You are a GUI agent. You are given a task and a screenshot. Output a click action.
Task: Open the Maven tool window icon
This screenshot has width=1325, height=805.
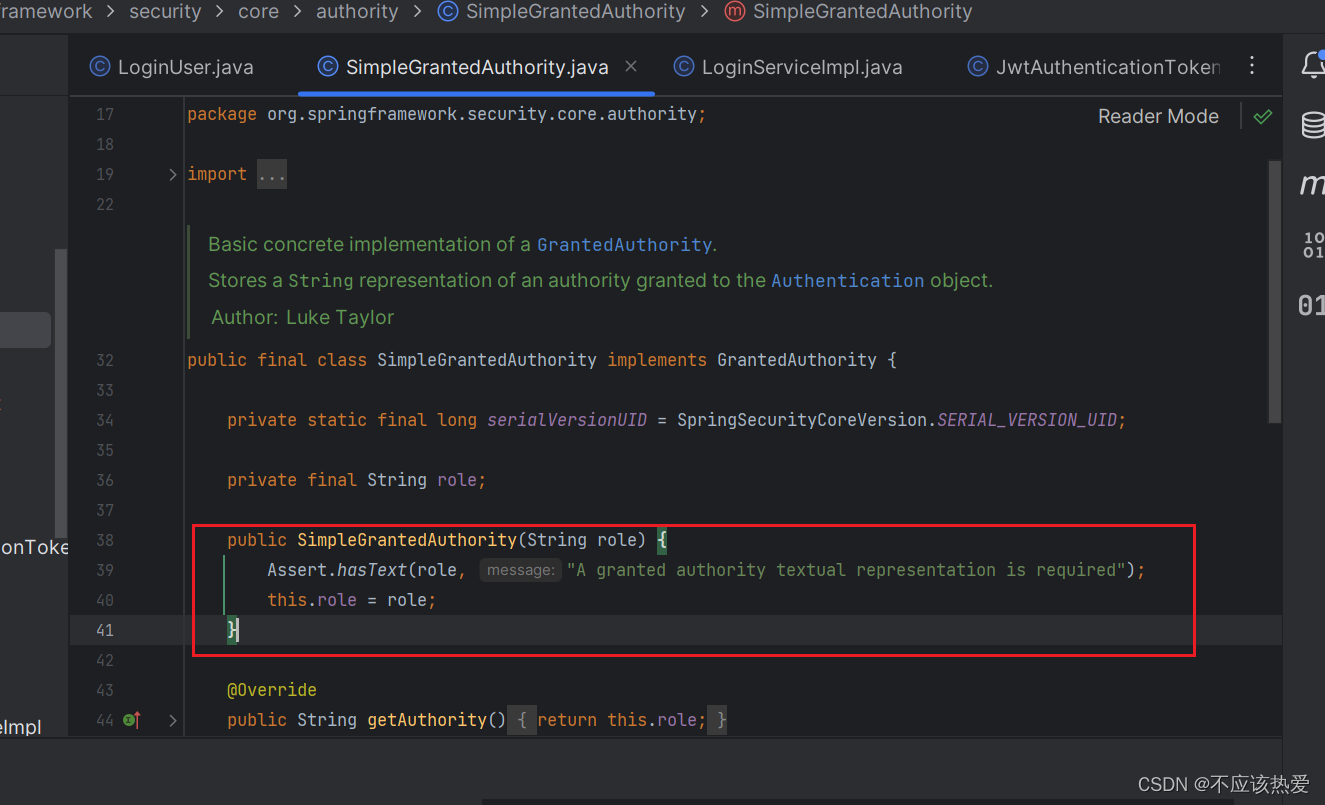pyautogui.click(x=1313, y=184)
